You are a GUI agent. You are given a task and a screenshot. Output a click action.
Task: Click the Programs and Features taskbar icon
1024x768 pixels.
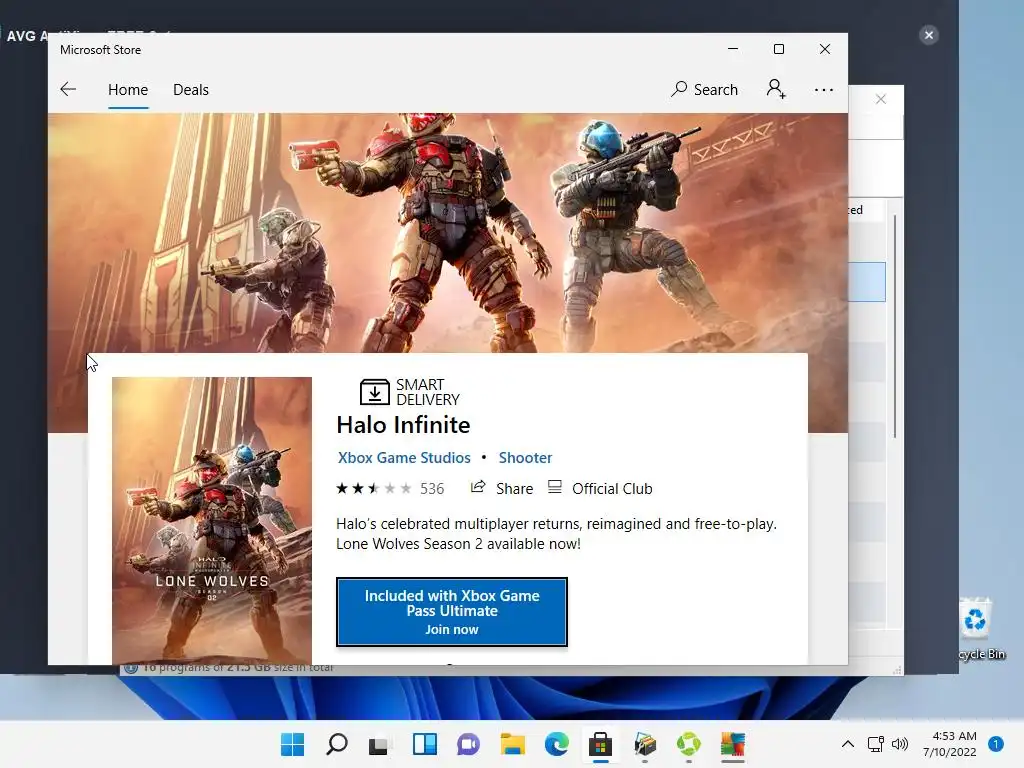(x=645, y=744)
